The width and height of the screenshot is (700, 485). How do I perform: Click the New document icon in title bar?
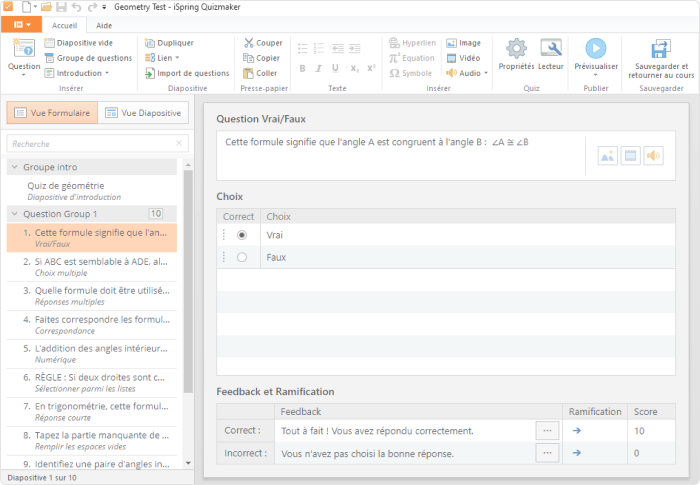(27, 7)
